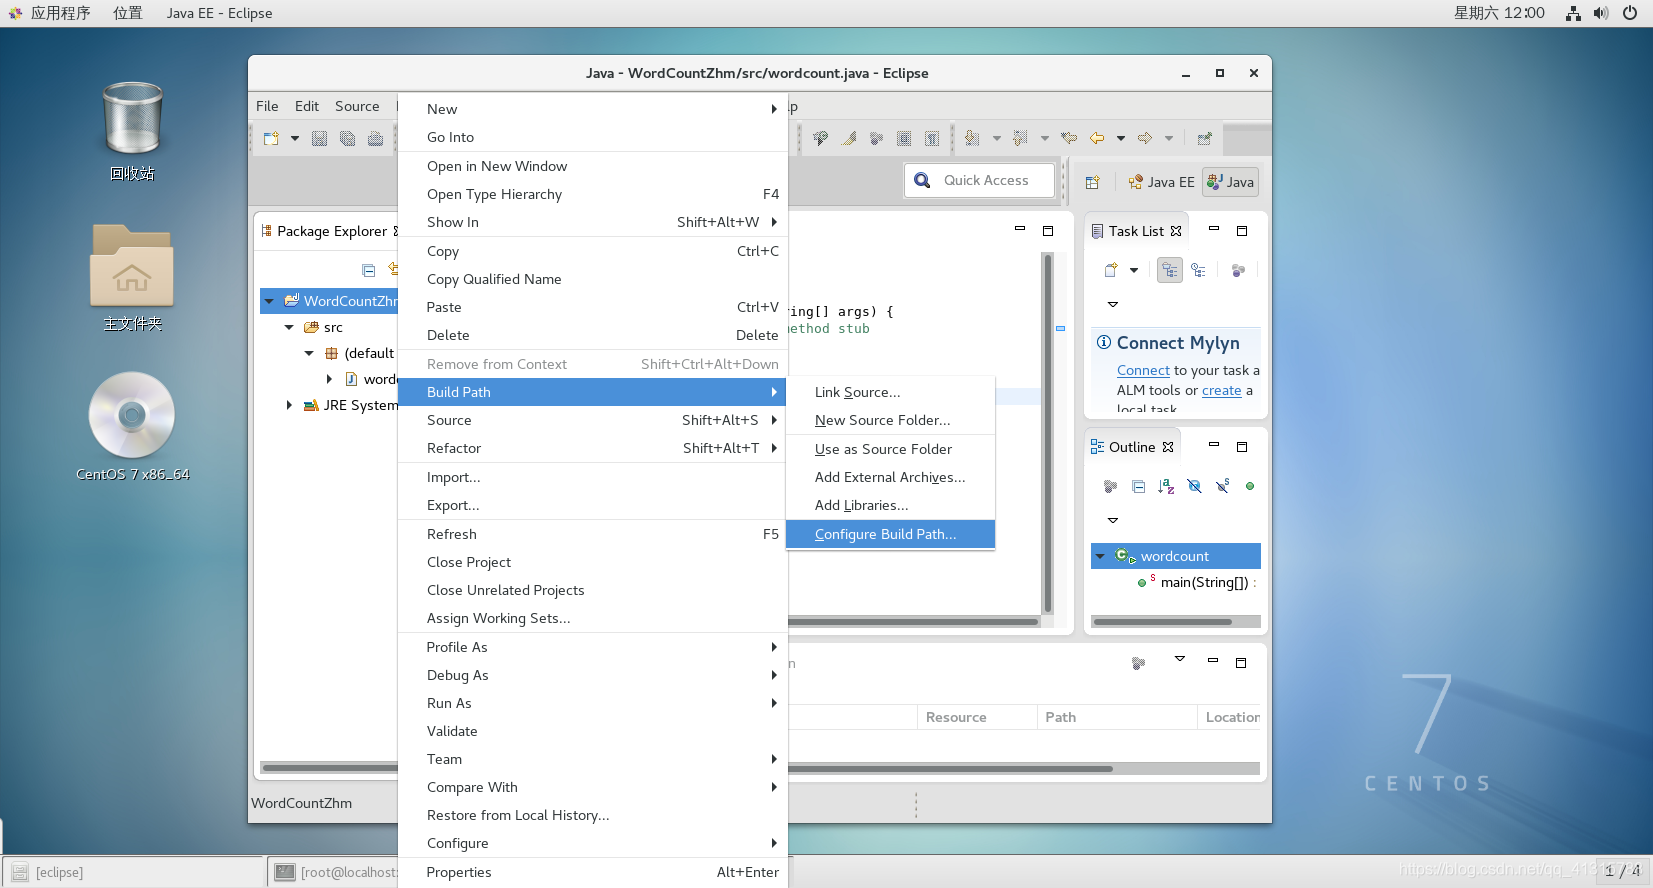Screen dimensions: 1653x888
Task: Click the editor vertical scrollbar
Action: click(1048, 432)
